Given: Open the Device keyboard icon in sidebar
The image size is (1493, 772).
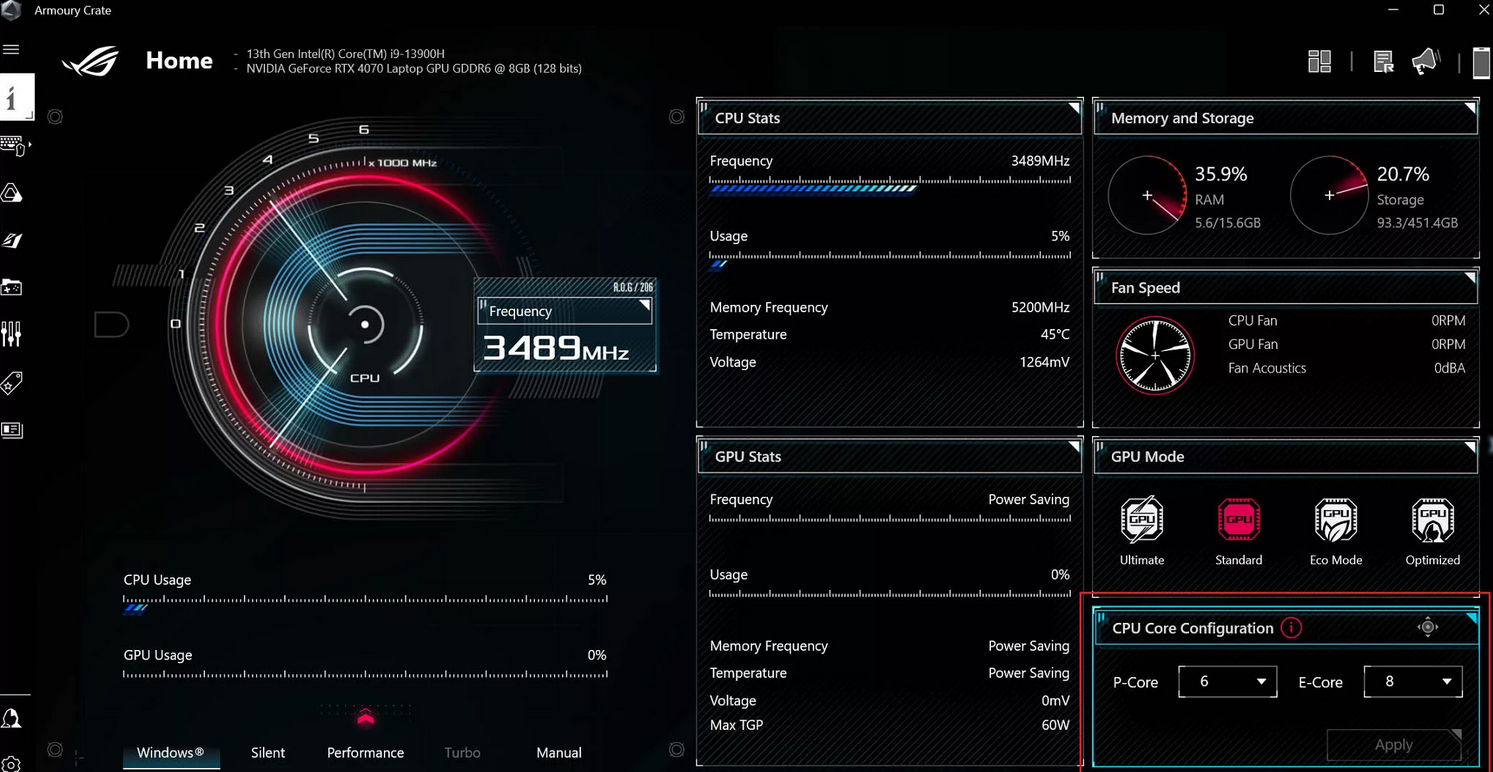Looking at the screenshot, I should click(x=14, y=146).
